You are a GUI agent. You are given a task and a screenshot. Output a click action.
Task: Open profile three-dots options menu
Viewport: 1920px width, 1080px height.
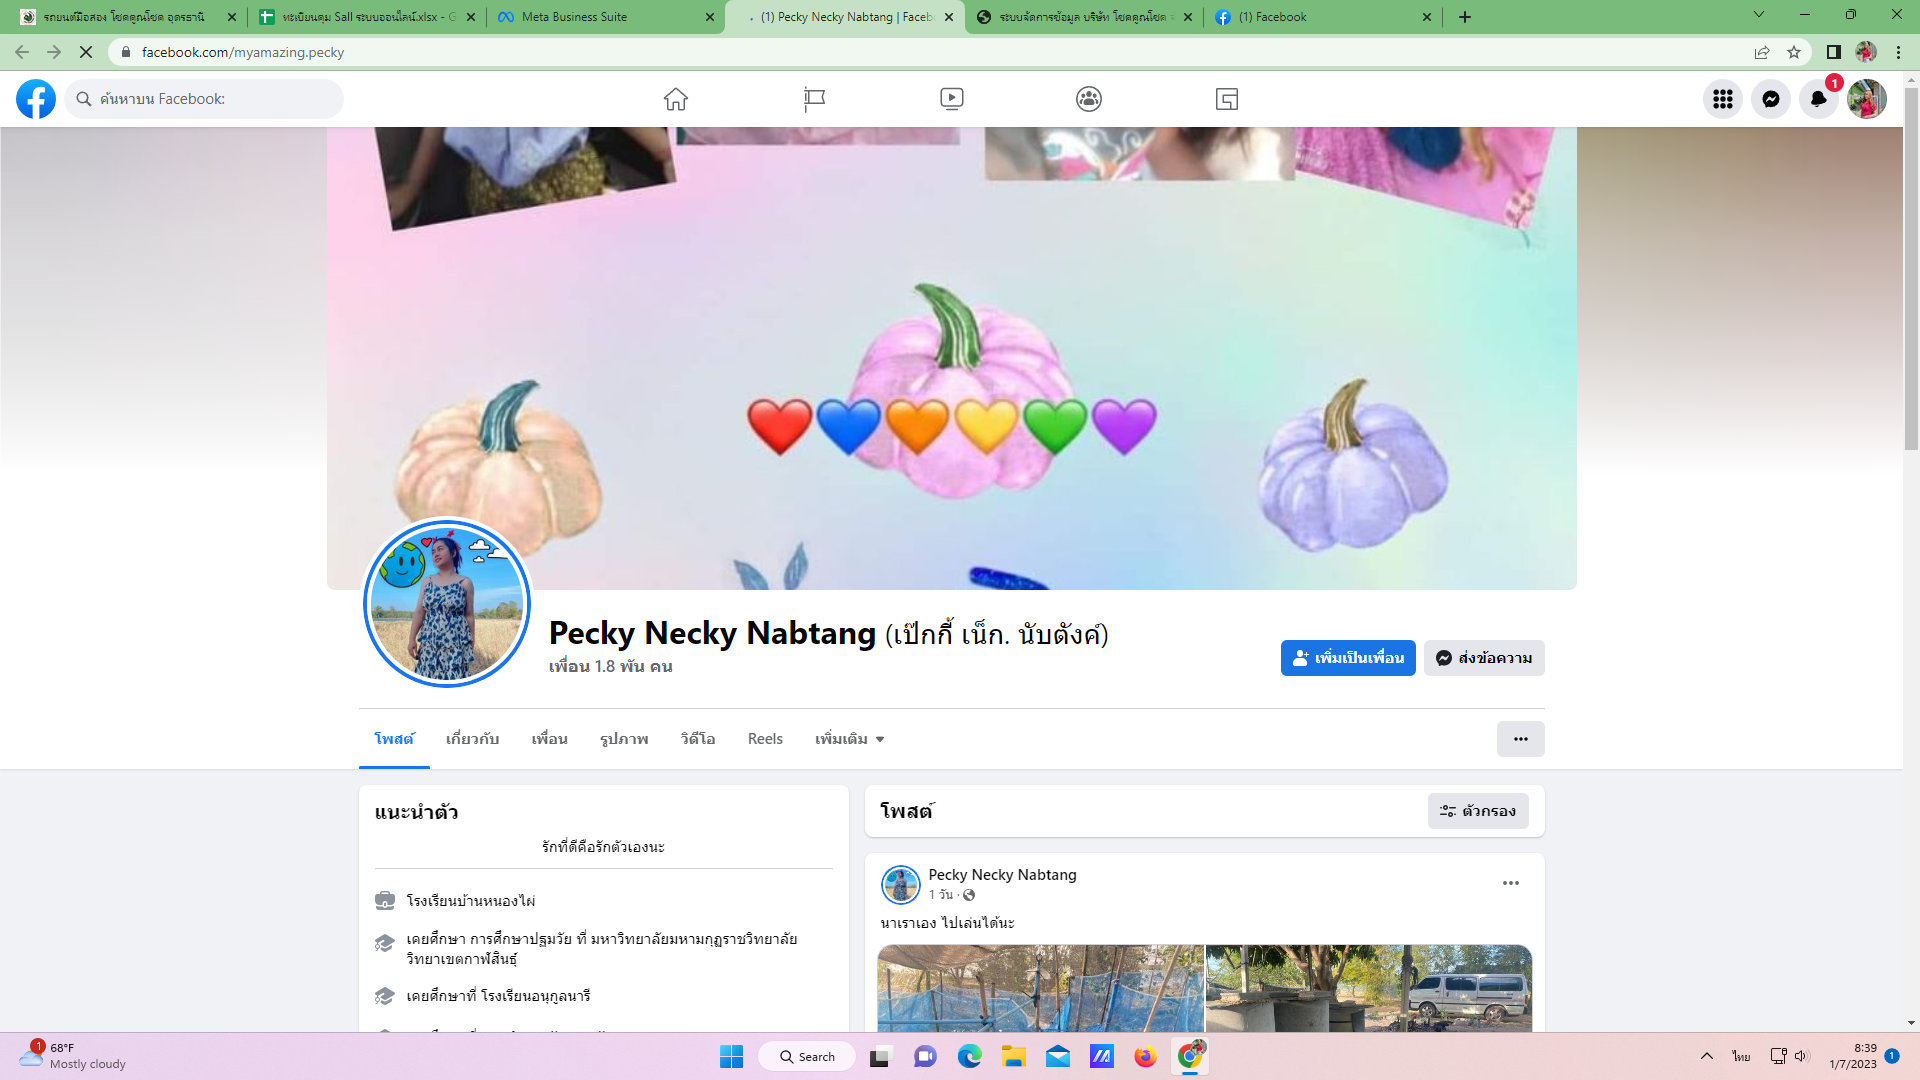(x=1520, y=739)
